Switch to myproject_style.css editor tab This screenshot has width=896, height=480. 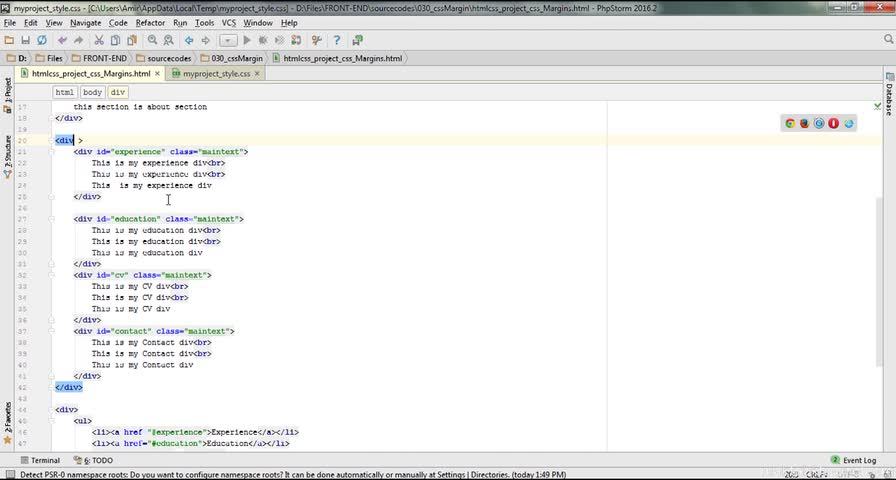215,74
